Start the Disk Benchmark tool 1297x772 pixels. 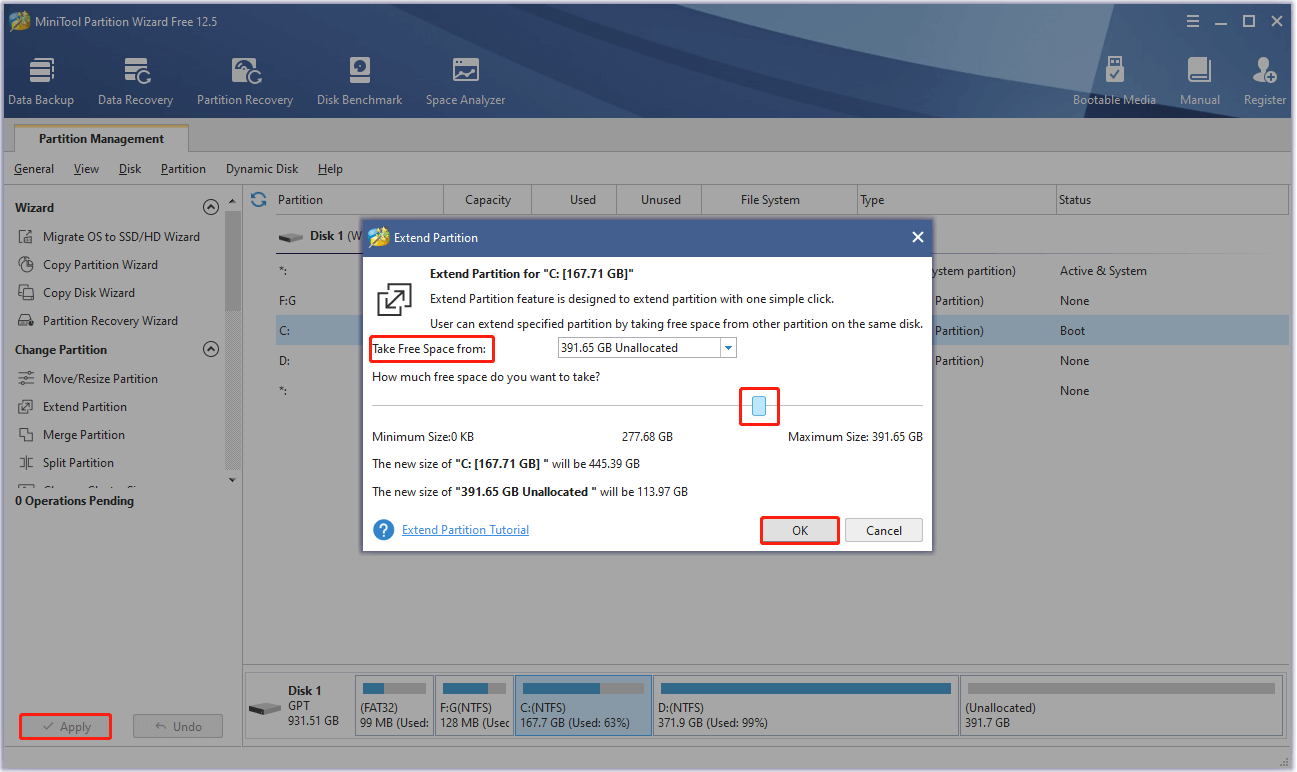point(359,82)
